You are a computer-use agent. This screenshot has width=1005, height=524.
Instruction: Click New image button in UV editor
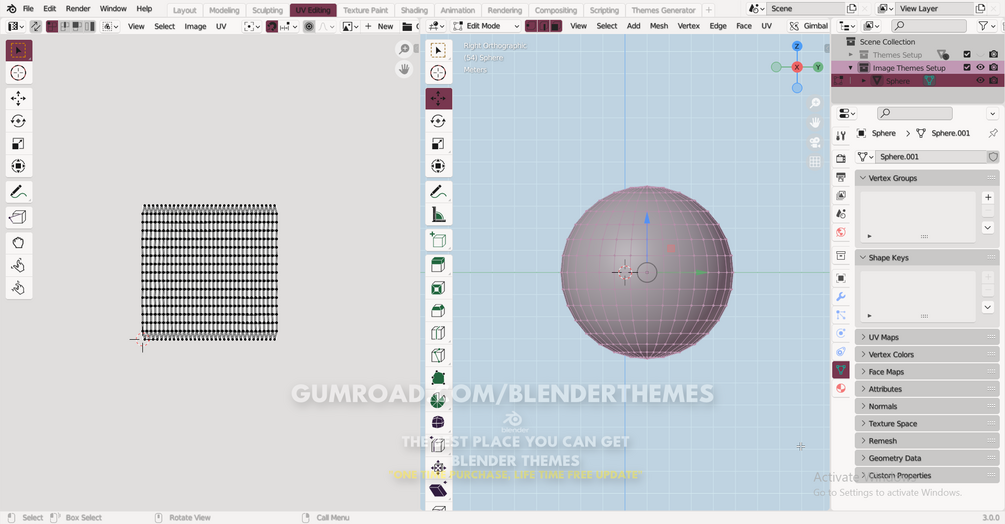click(379, 26)
